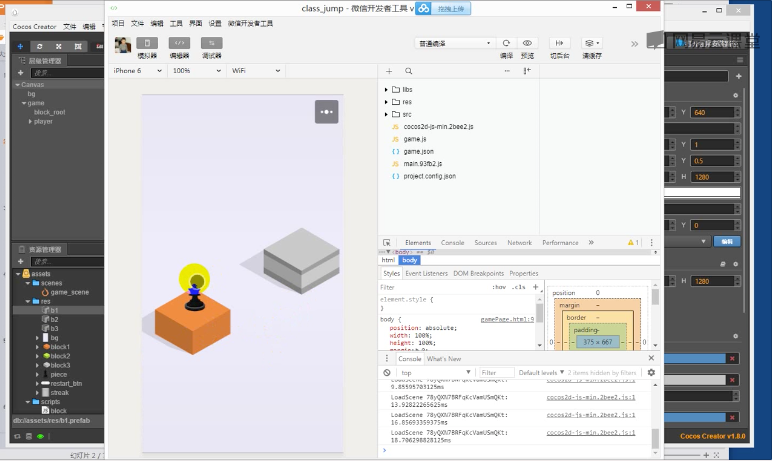Select Cocos Creator scale tool icon
Viewport: 772px width, 461px height.
59,46
